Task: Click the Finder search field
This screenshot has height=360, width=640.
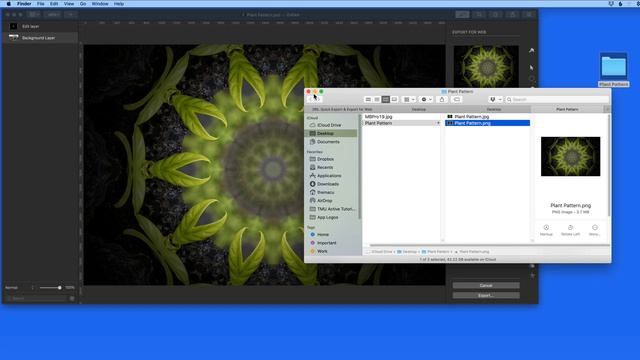Action: (557, 99)
